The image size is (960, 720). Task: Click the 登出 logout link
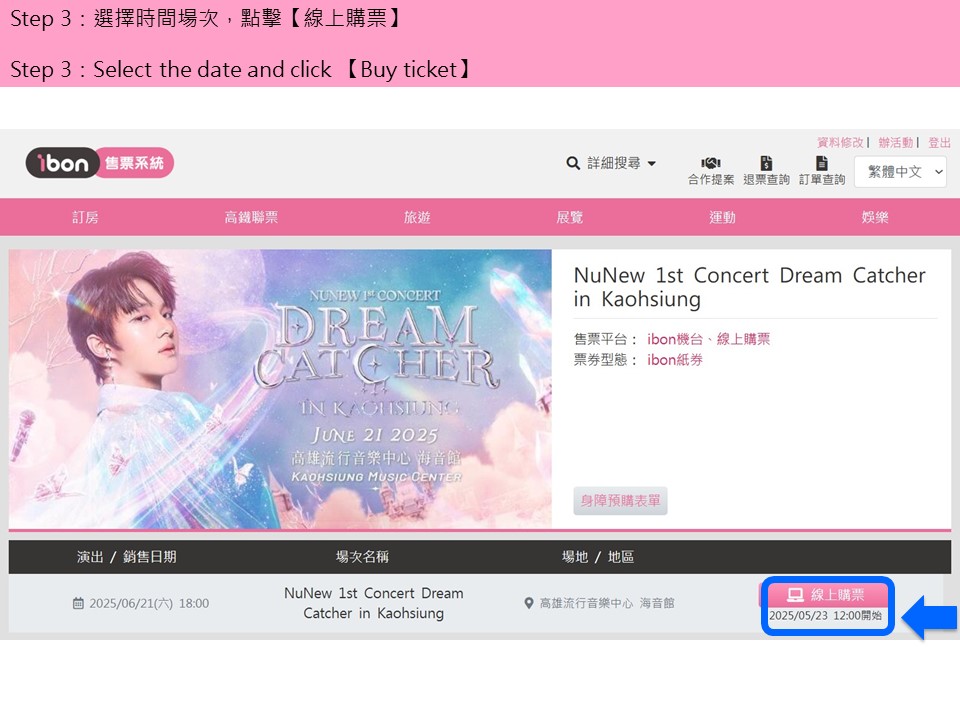(x=939, y=143)
